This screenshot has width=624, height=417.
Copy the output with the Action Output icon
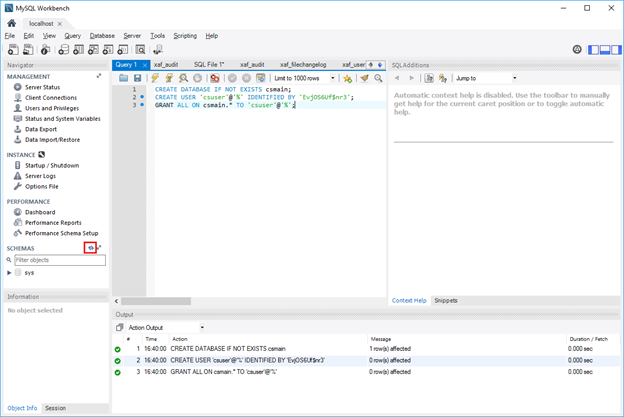[119, 327]
